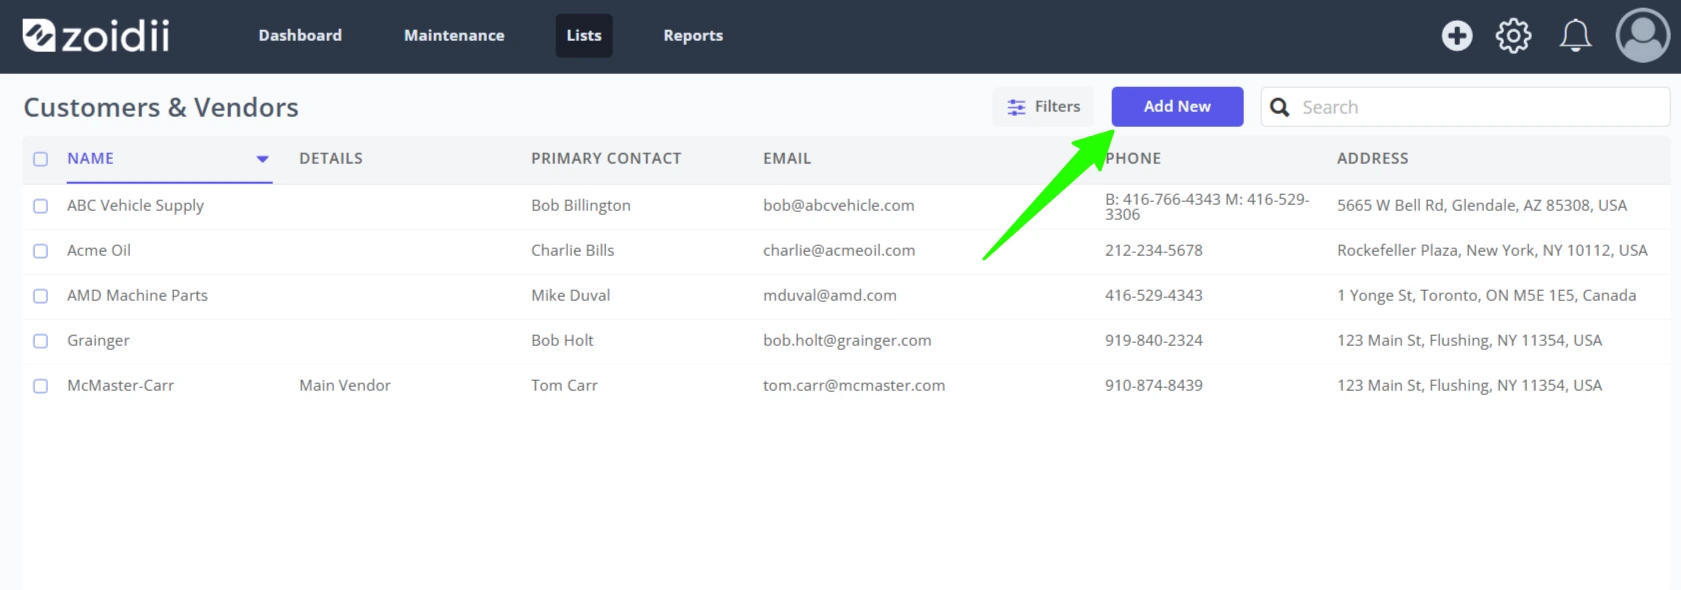Image resolution: width=1681 pixels, height=590 pixels.
Task: Open the McMaster-Carr record
Action: pyautogui.click(x=120, y=385)
